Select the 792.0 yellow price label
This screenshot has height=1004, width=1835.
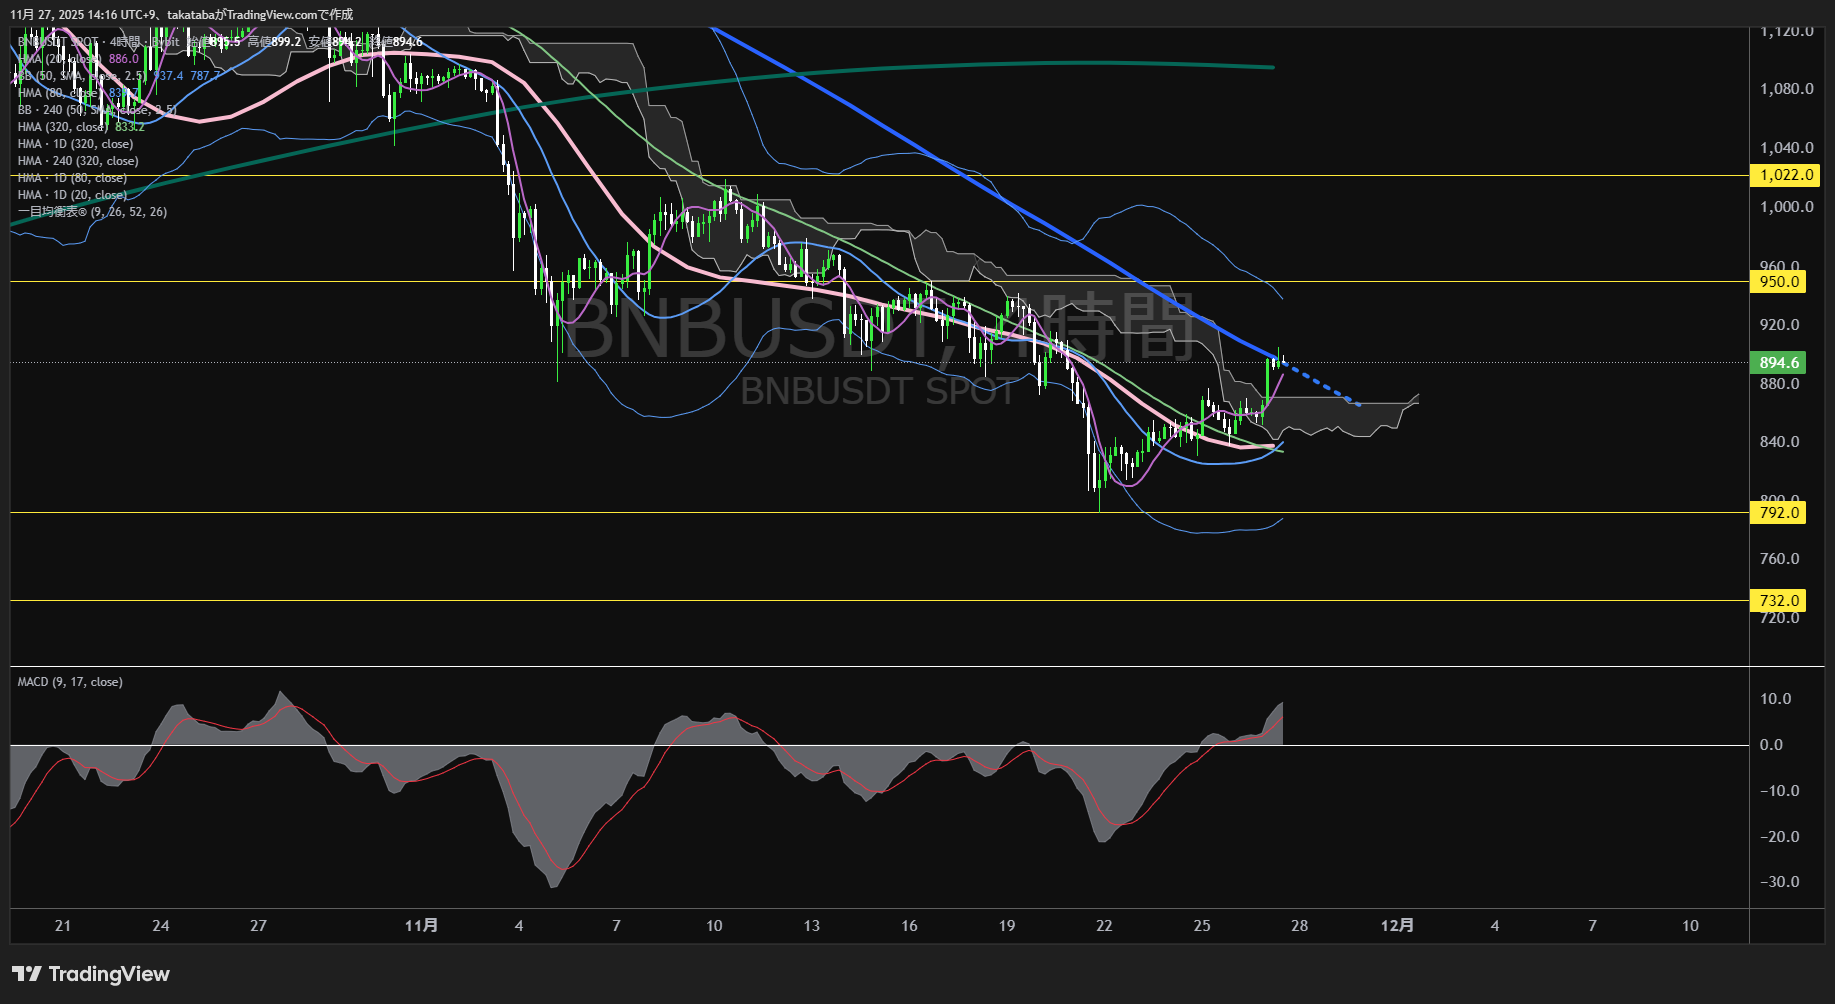tap(1779, 513)
